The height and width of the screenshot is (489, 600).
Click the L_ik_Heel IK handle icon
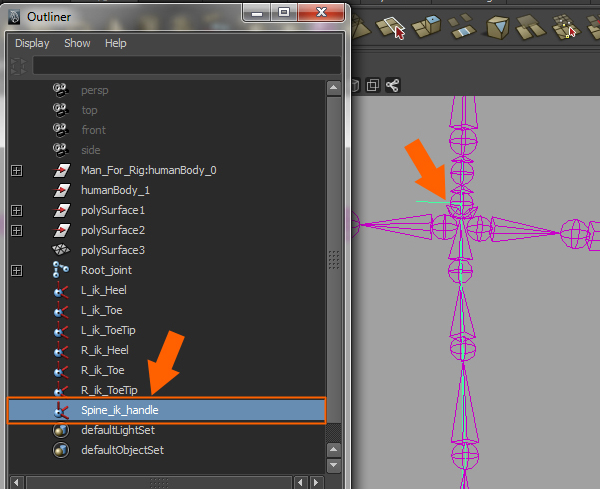click(x=61, y=290)
